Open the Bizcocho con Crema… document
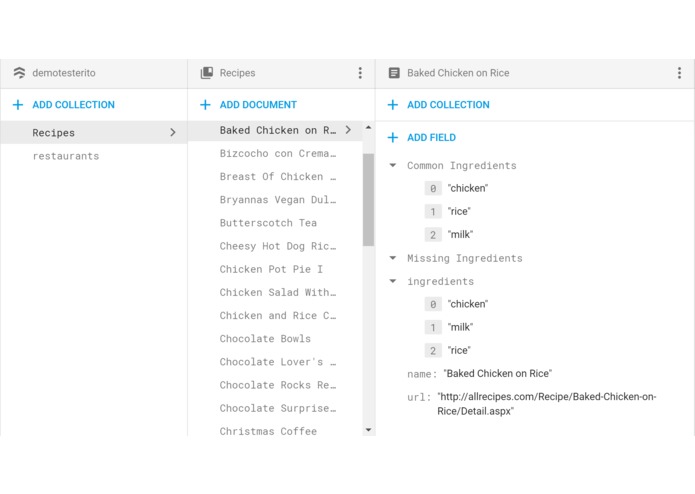 tap(278, 153)
